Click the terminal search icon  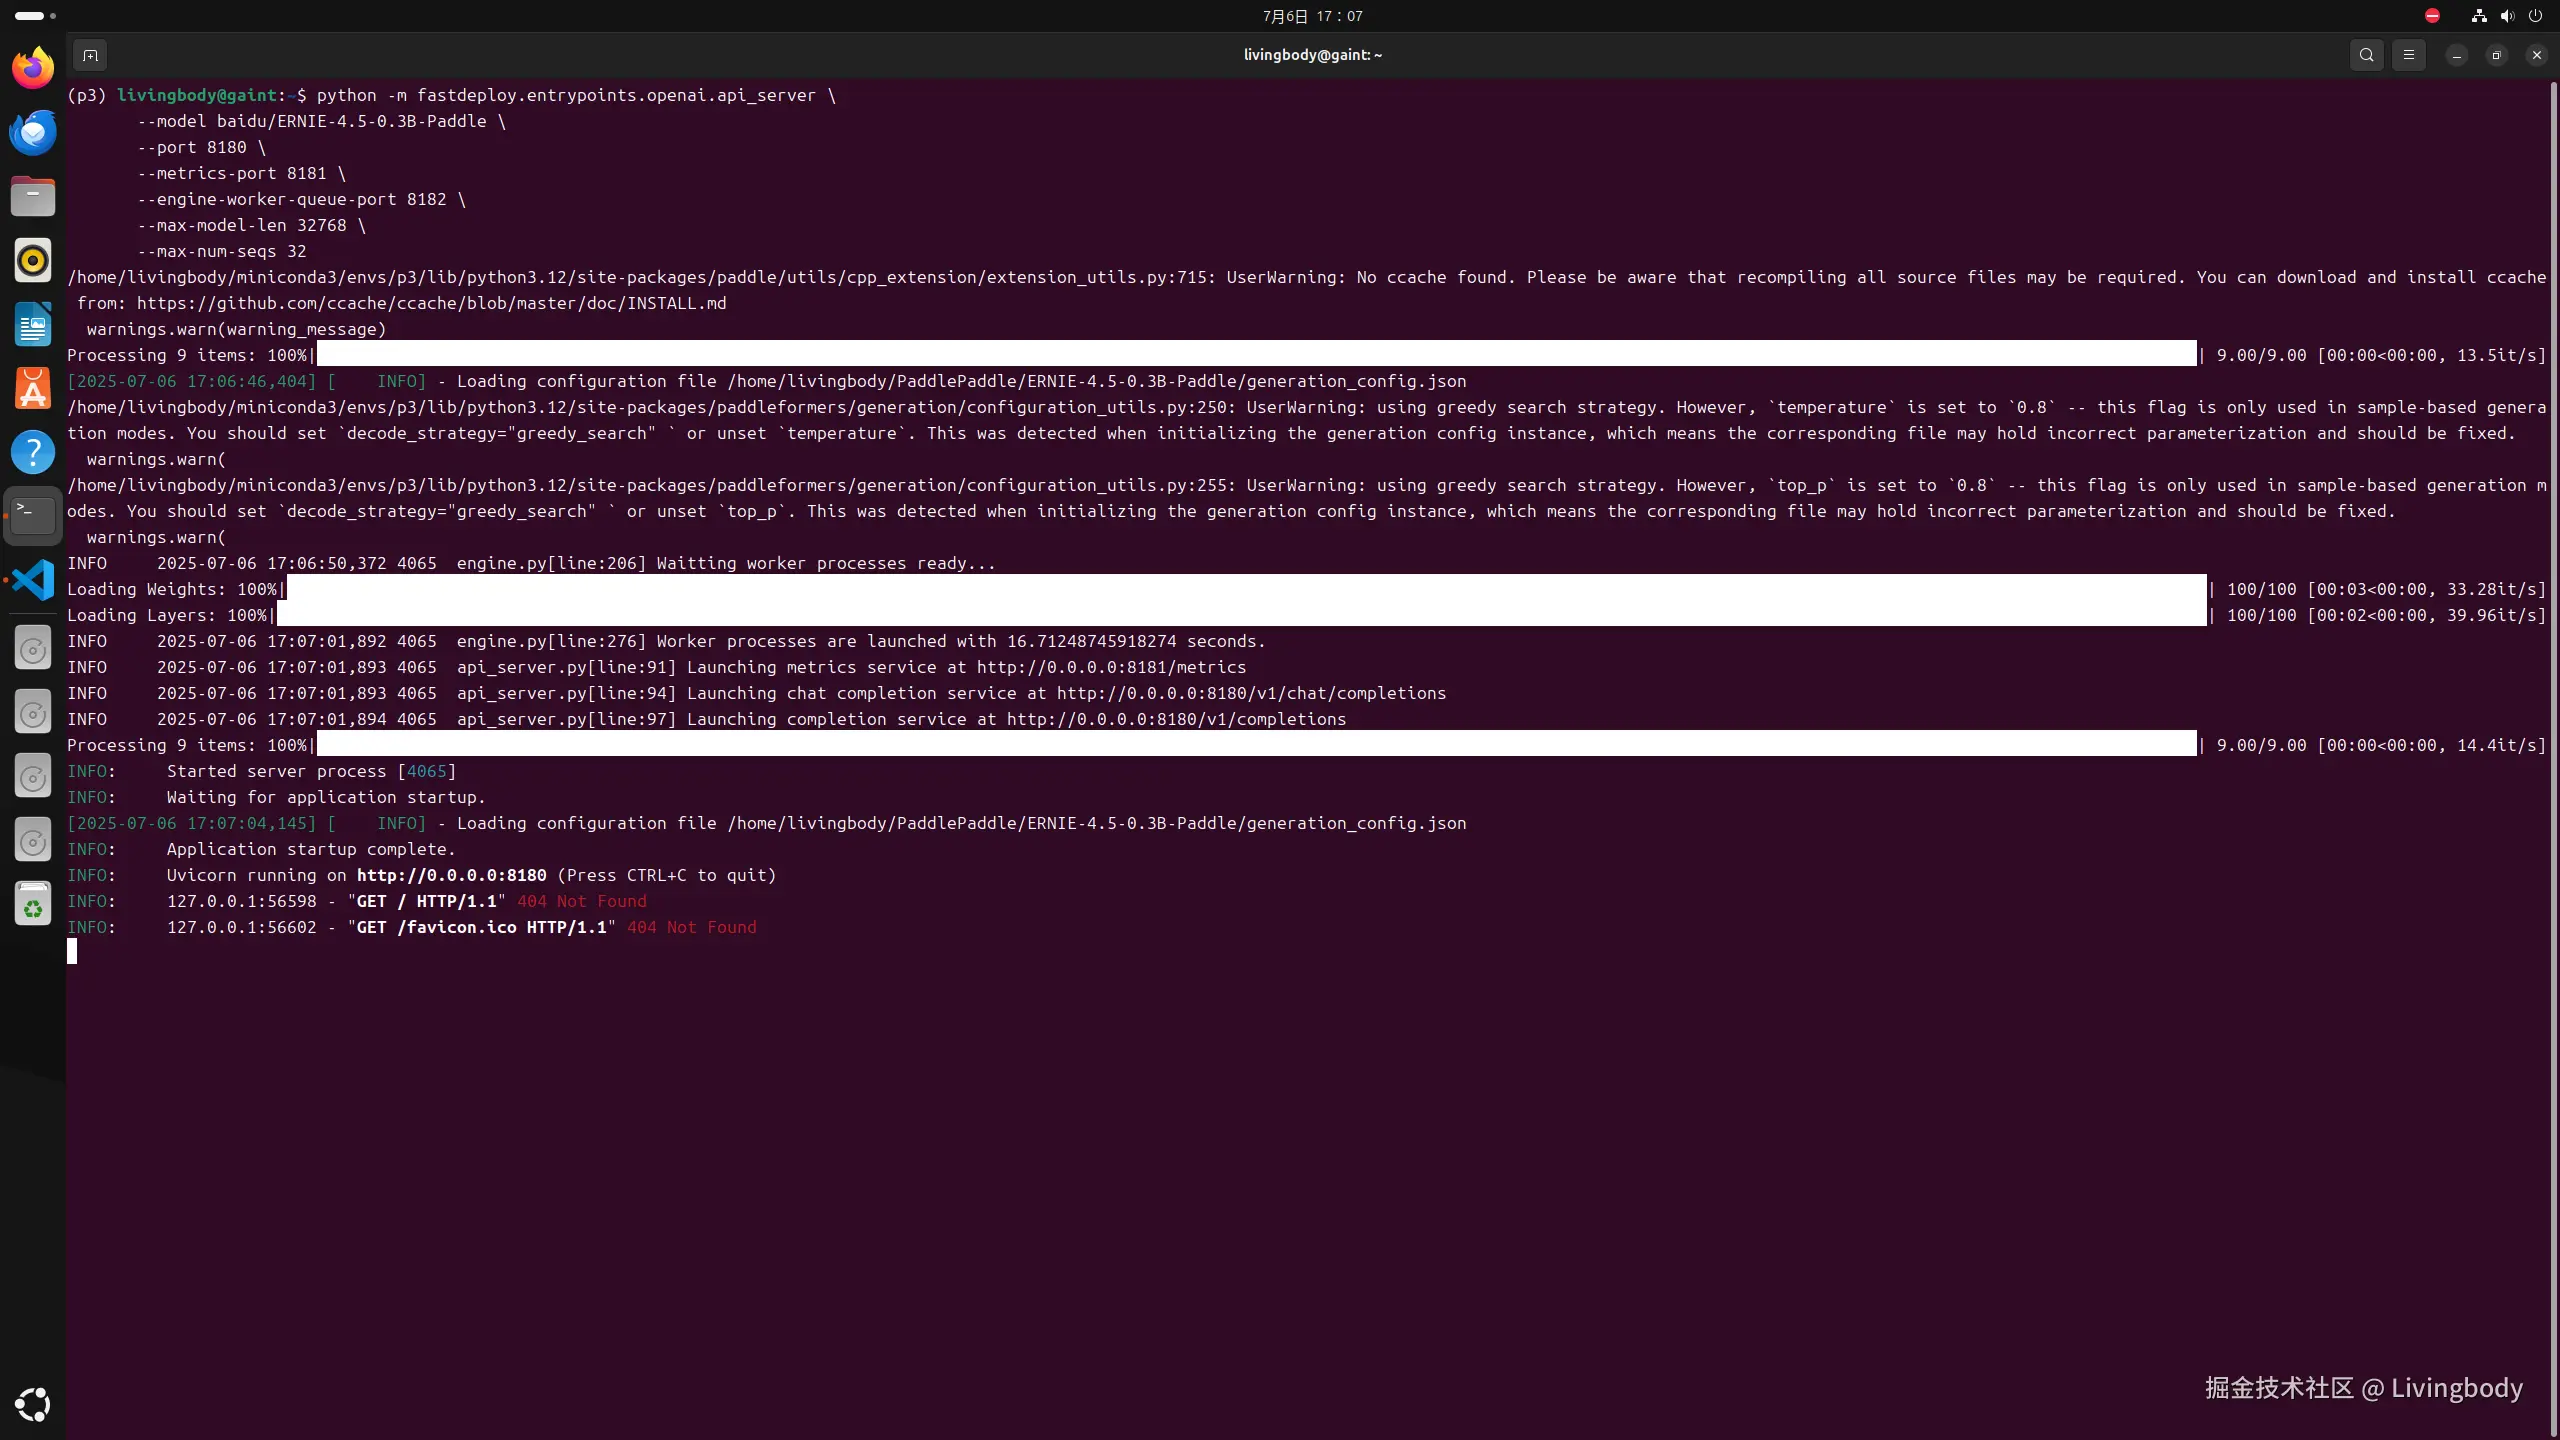(x=2366, y=55)
